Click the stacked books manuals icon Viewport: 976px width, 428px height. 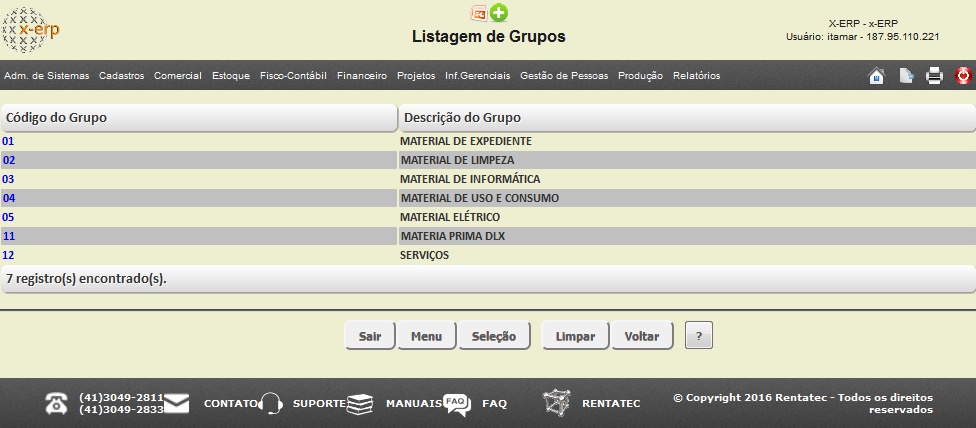click(x=360, y=404)
